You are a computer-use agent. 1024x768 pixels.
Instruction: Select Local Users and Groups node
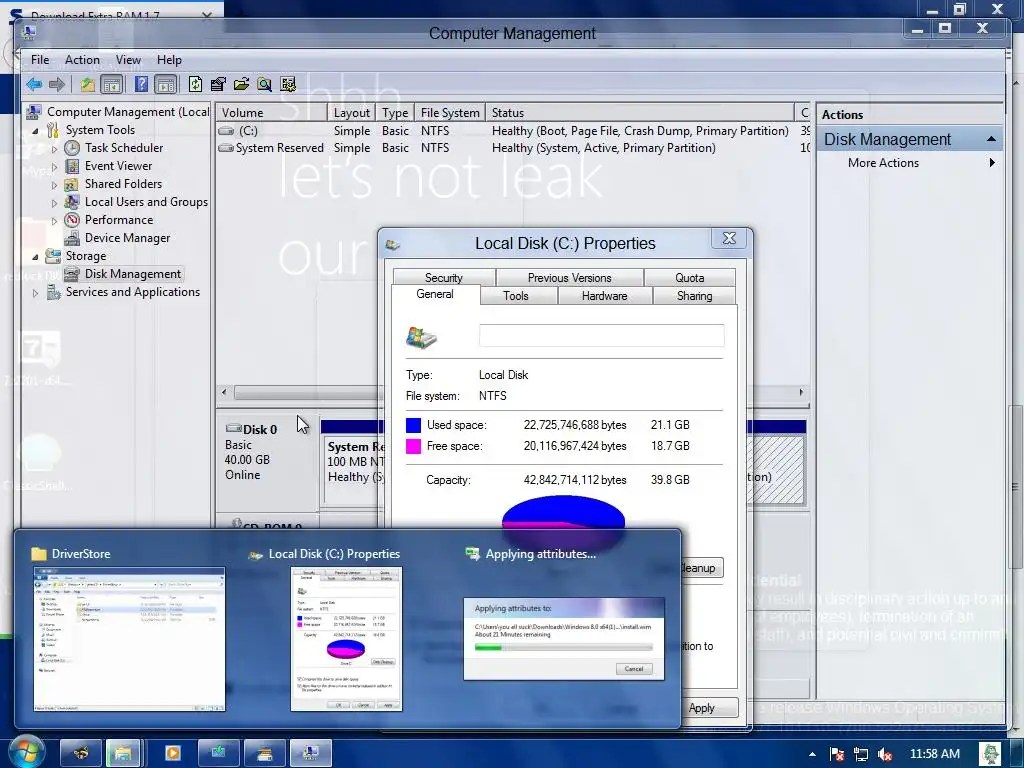tap(146, 202)
